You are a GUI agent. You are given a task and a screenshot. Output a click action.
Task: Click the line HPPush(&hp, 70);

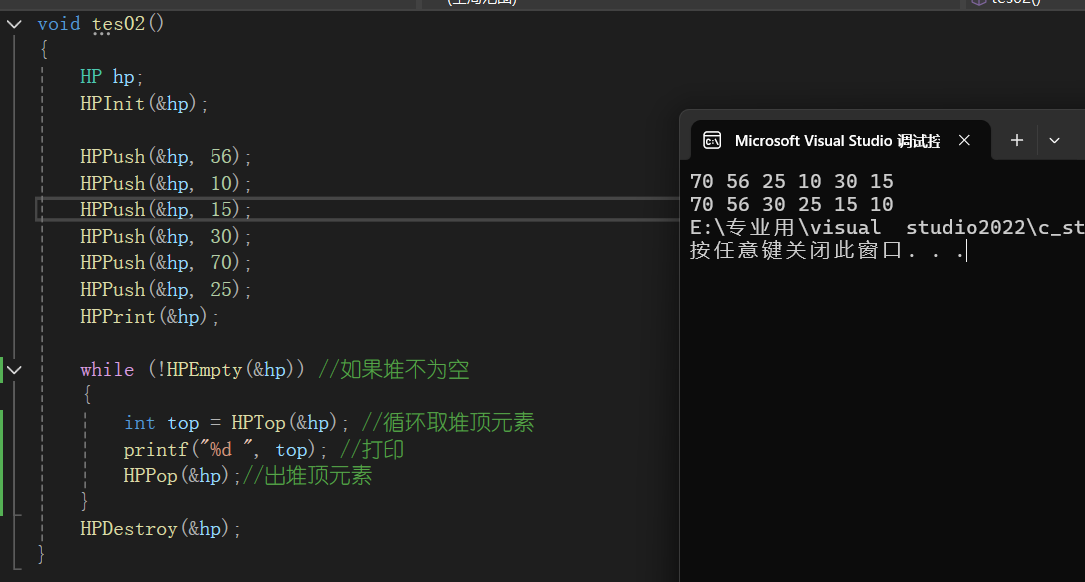pyautogui.click(x=165, y=263)
